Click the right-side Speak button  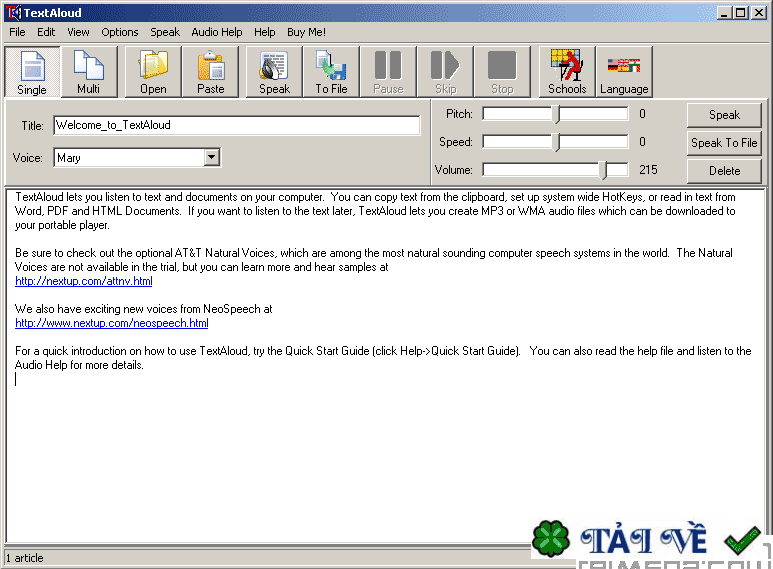tap(724, 115)
